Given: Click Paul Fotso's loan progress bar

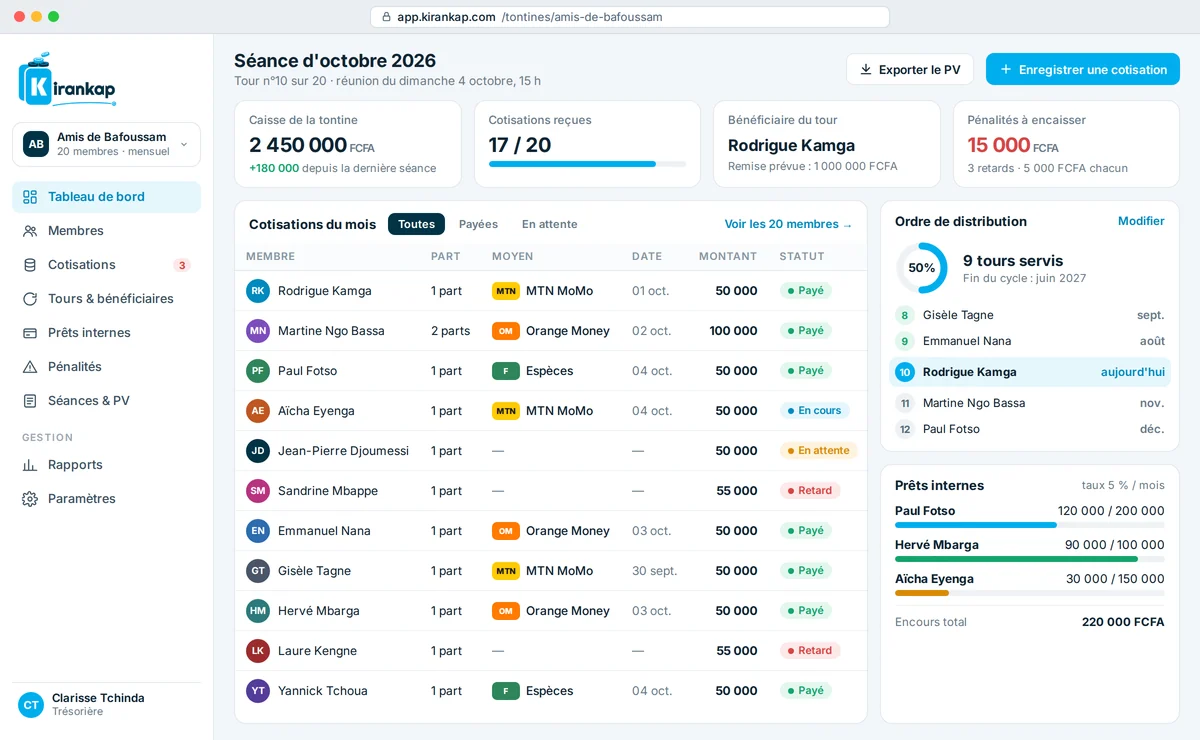Looking at the screenshot, I should pyautogui.click(x=1030, y=525).
